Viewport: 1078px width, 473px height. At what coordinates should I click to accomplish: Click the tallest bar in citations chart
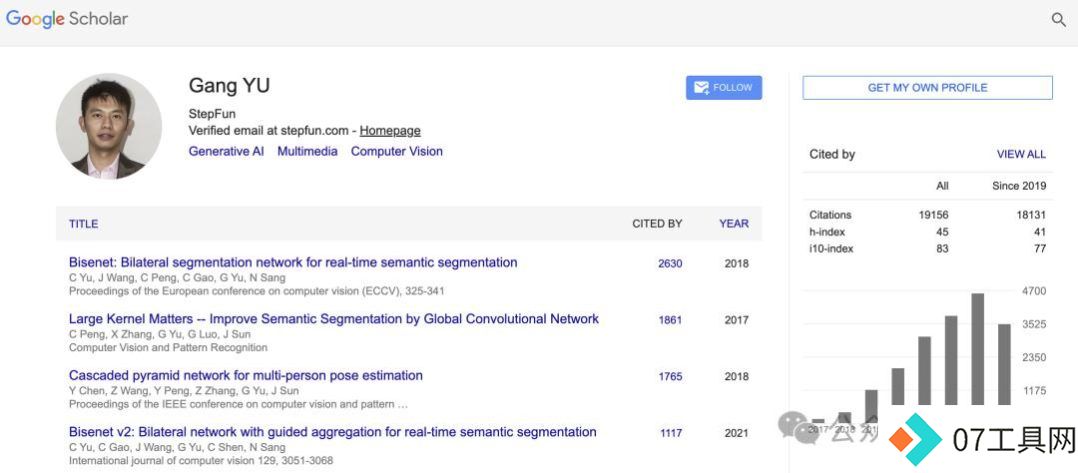(977, 349)
